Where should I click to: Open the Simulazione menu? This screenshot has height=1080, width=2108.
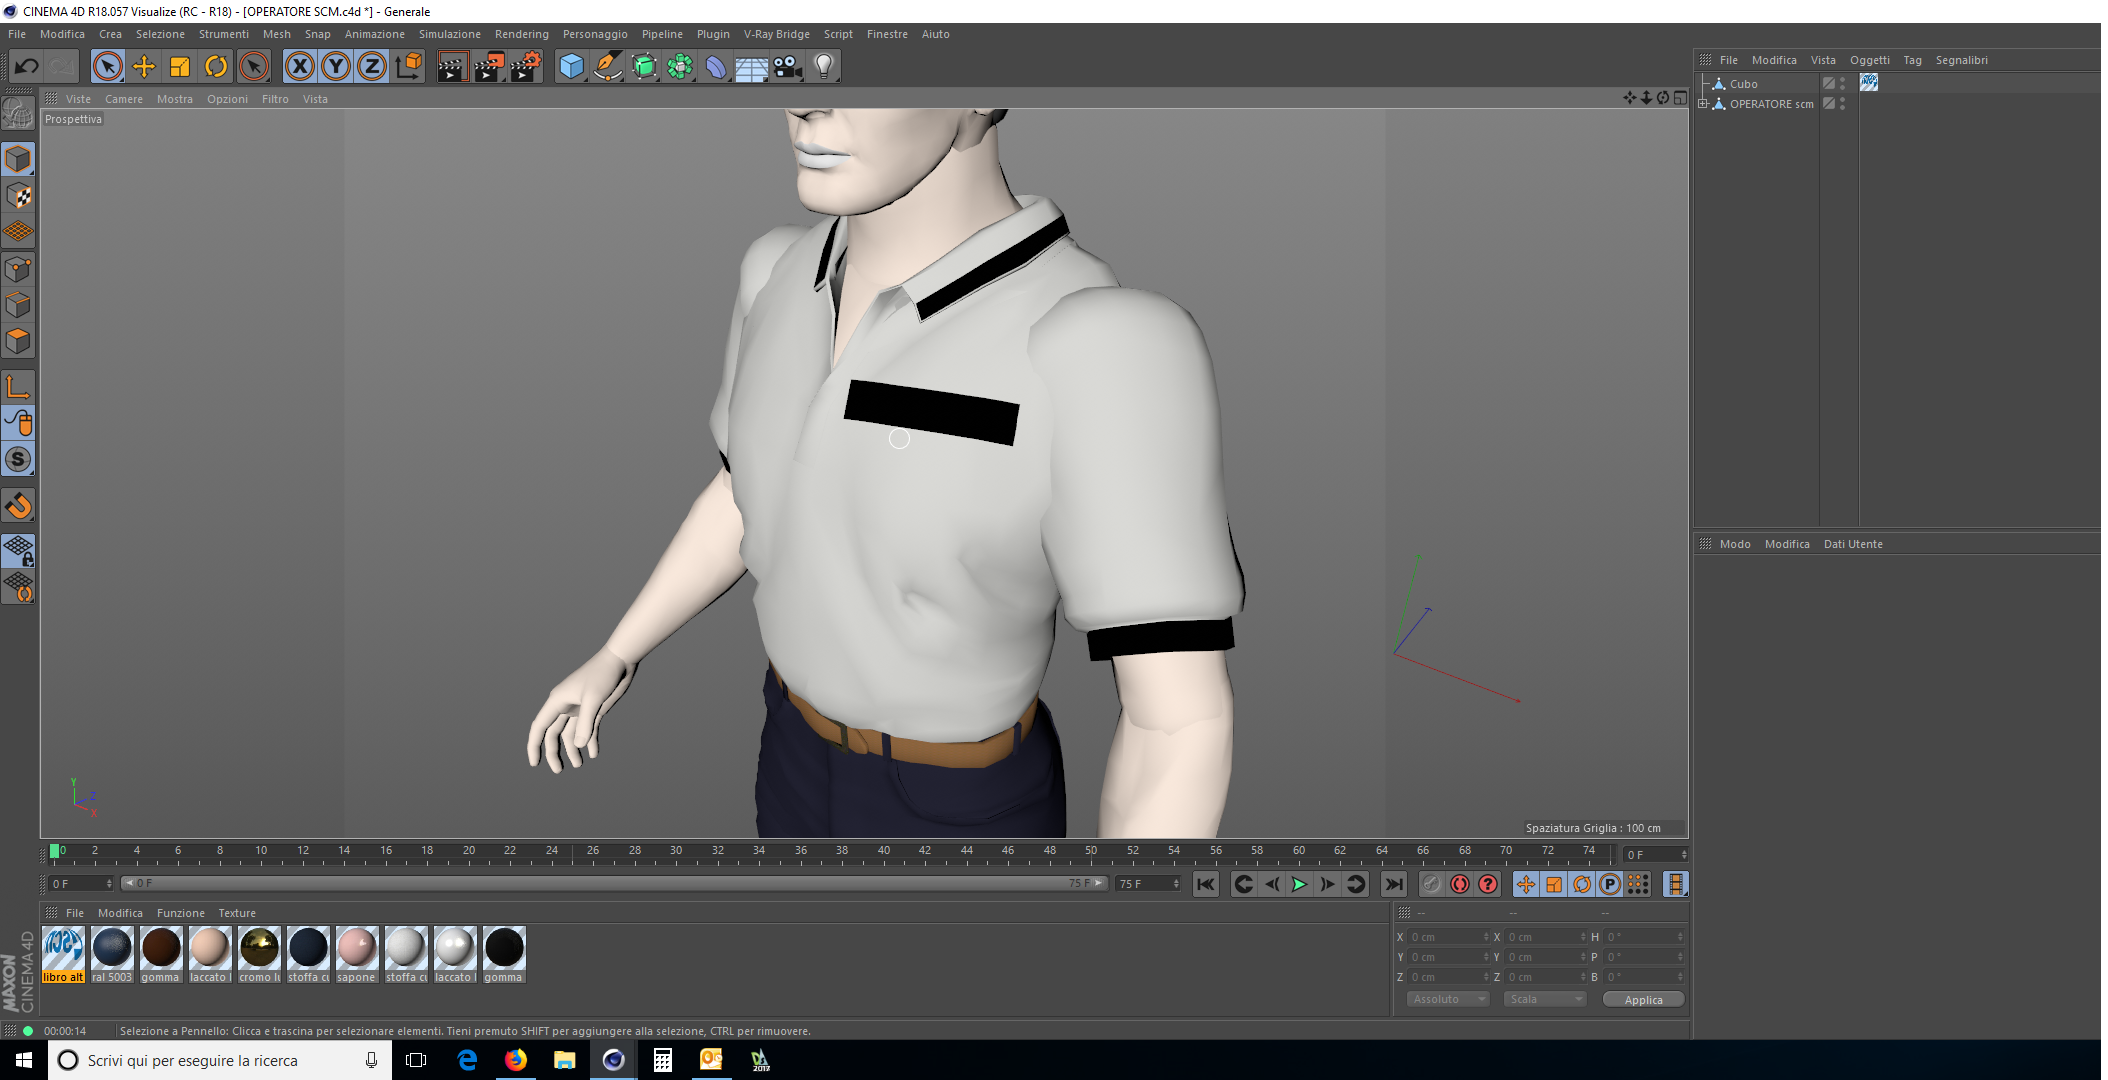(449, 34)
